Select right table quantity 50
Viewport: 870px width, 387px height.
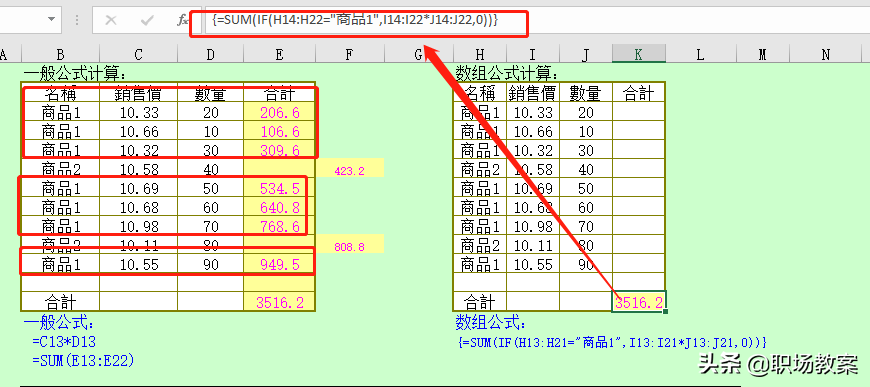coord(586,188)
